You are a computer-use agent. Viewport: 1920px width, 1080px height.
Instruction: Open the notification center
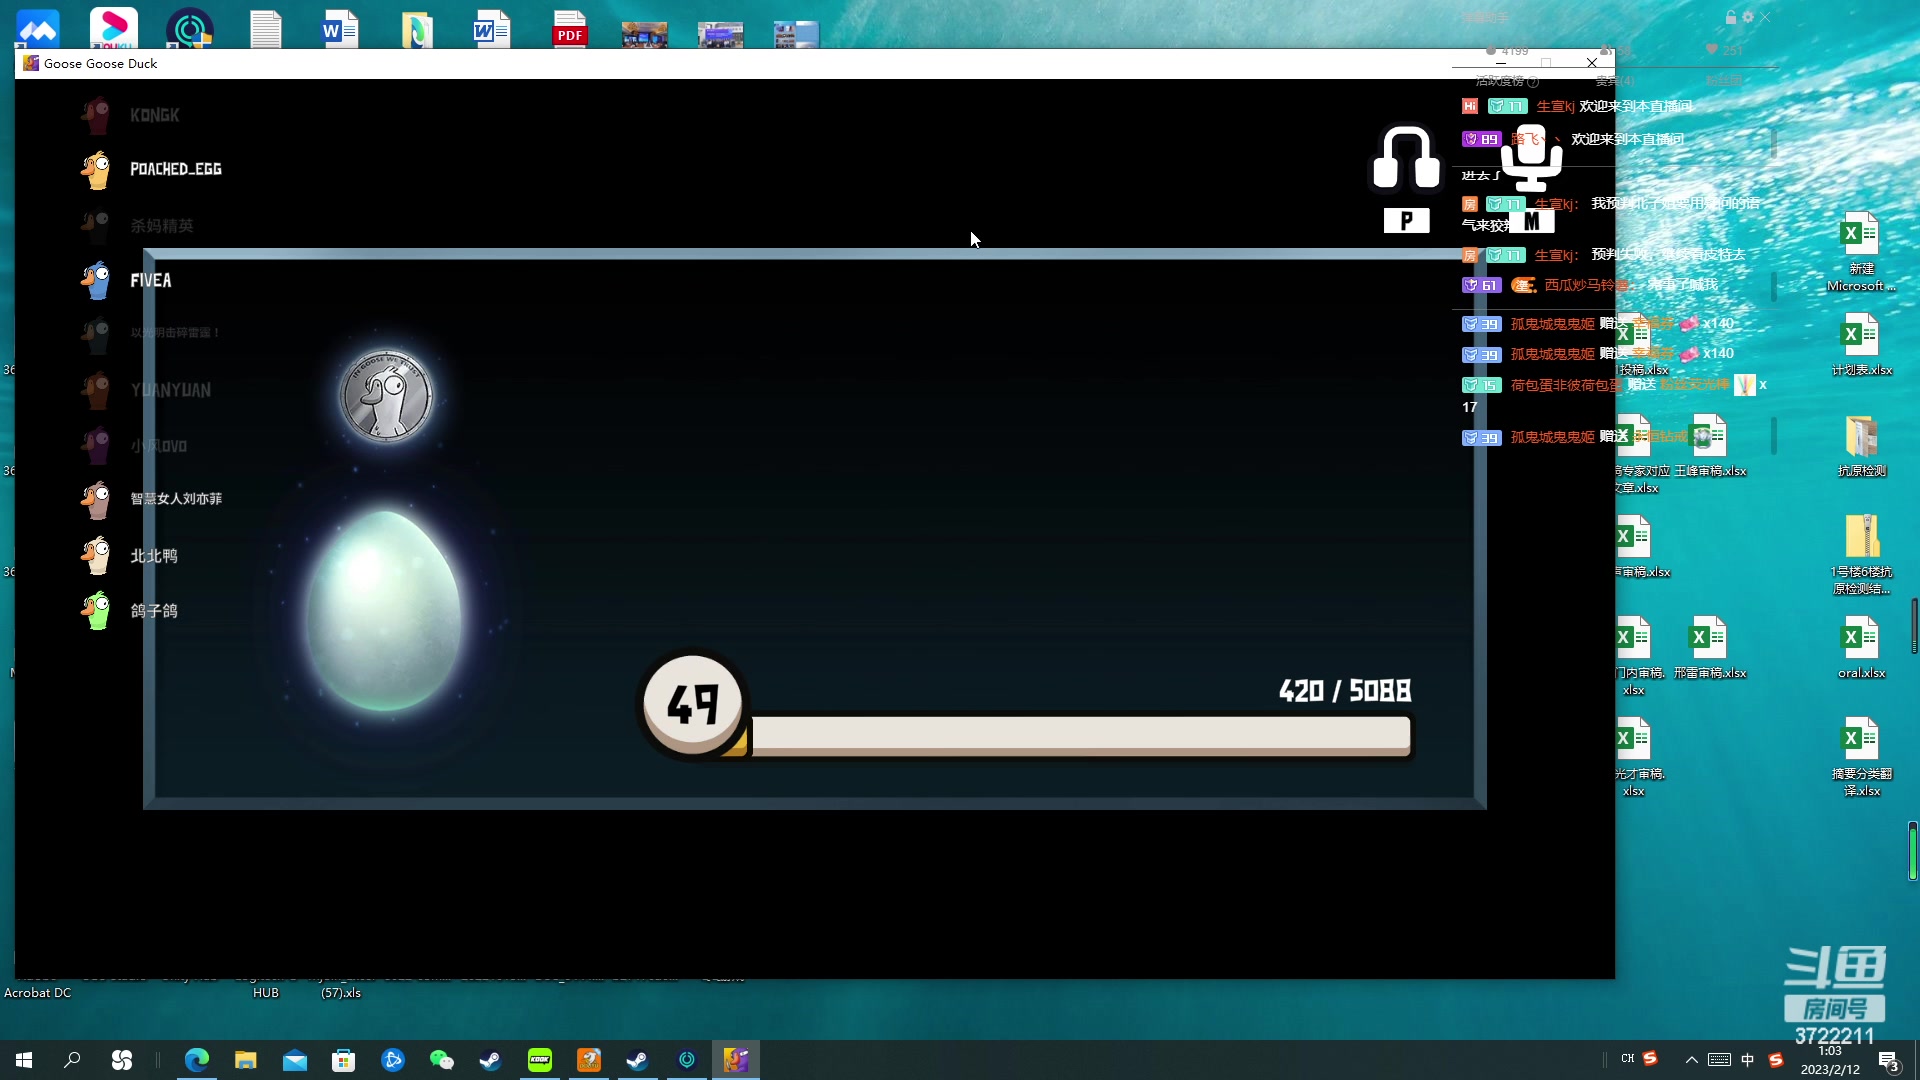[x=1889, y=1060]
